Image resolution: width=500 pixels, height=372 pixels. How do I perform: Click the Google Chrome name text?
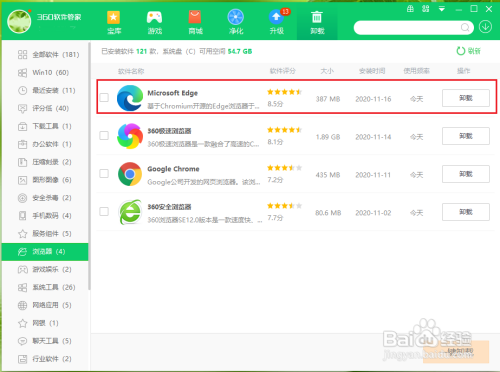[173, 169]
